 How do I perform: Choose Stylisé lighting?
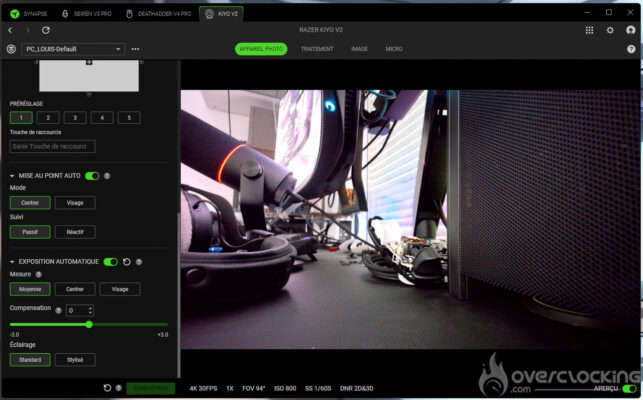pos(75,360)
